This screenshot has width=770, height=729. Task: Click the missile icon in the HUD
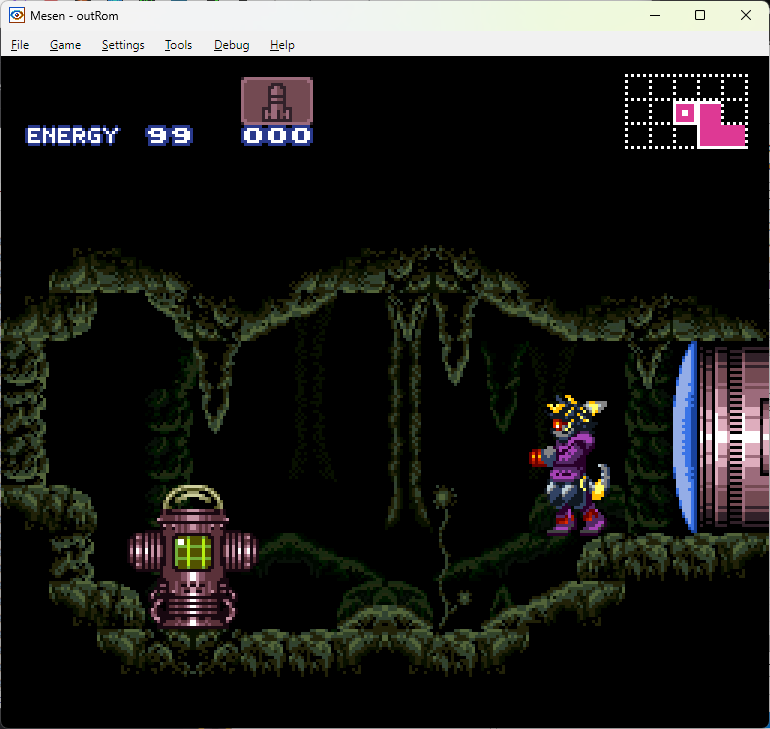pyautogui.click(x=277, y=101)
